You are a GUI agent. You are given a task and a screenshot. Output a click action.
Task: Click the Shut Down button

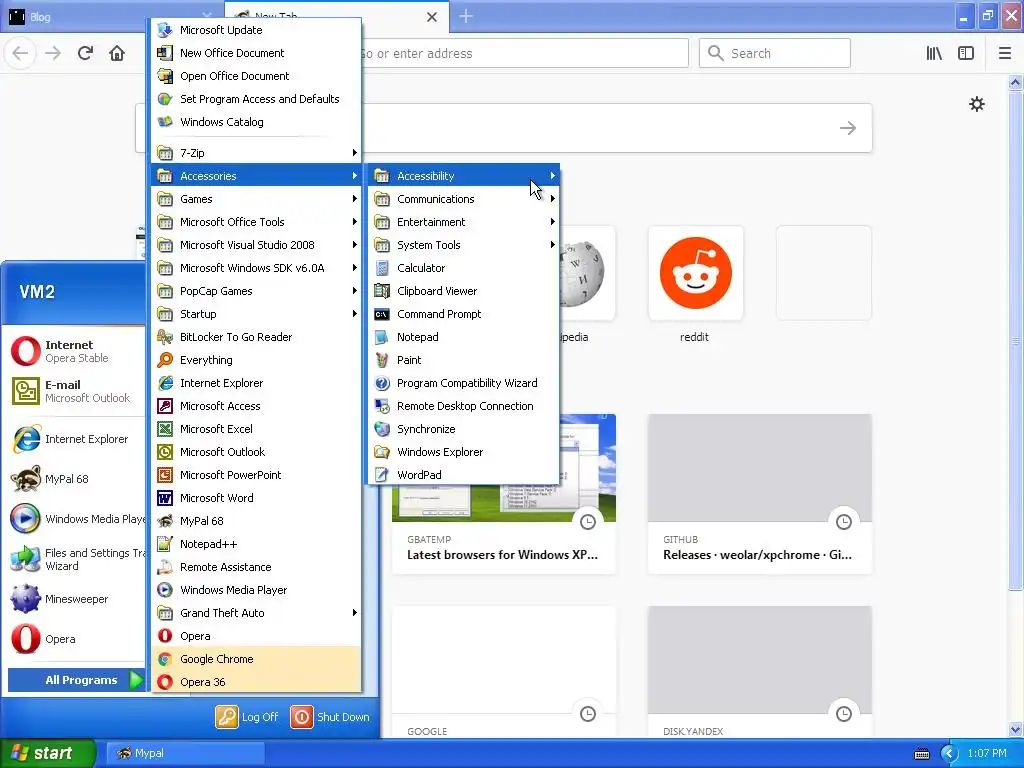[x=330, y=716]
